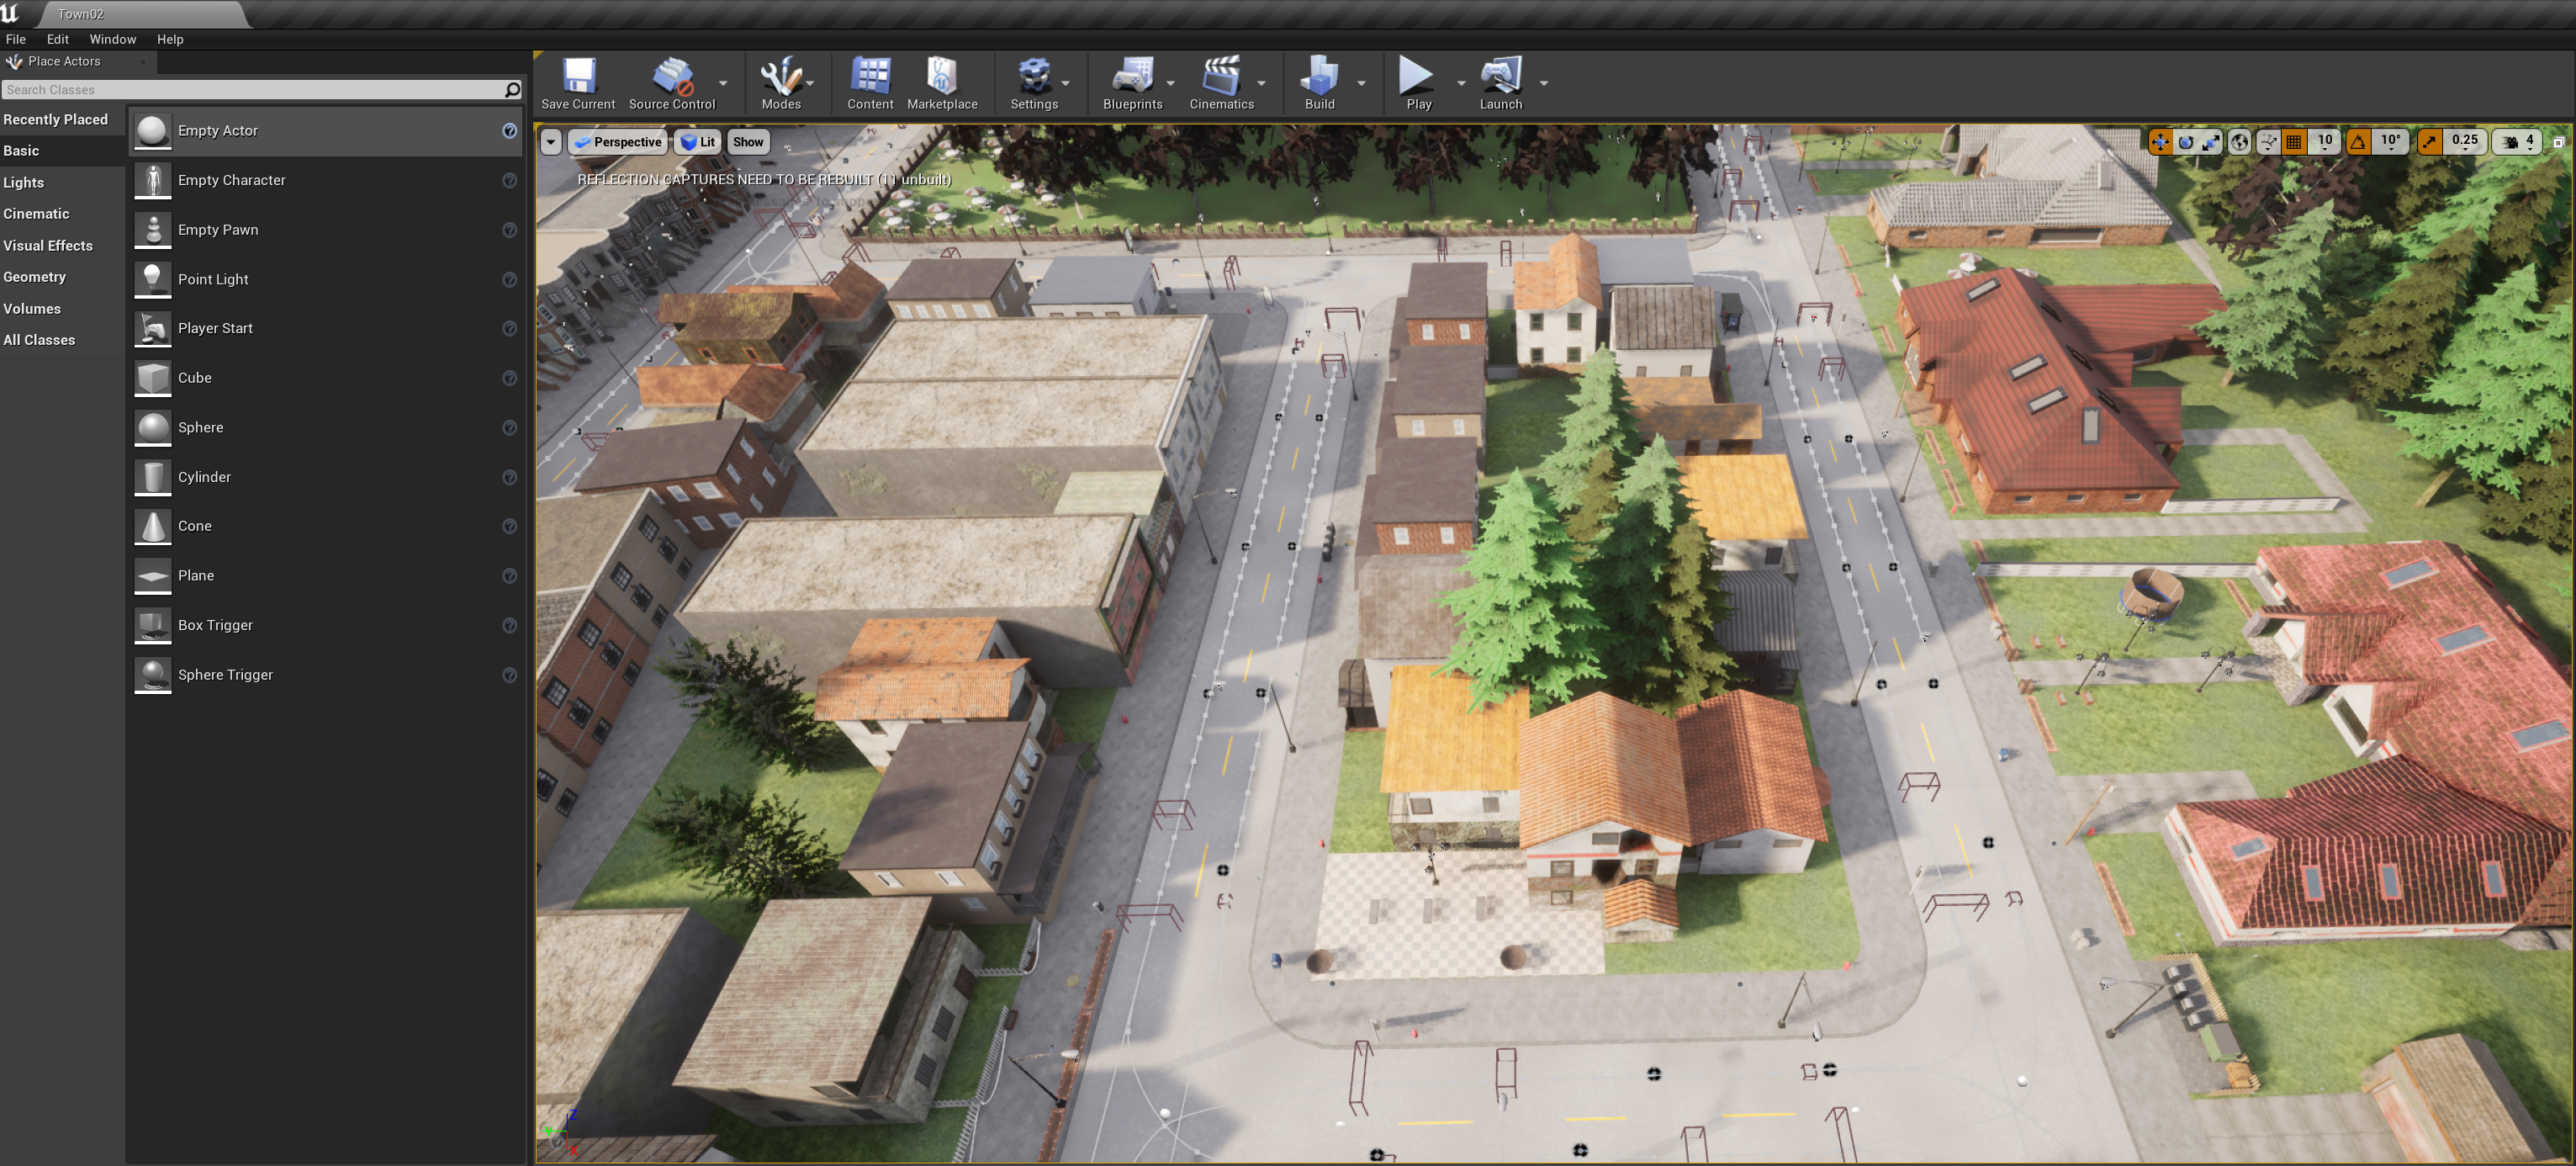
Task: Toggle rotation angle snapping
Action: (x=2358, y=142)
